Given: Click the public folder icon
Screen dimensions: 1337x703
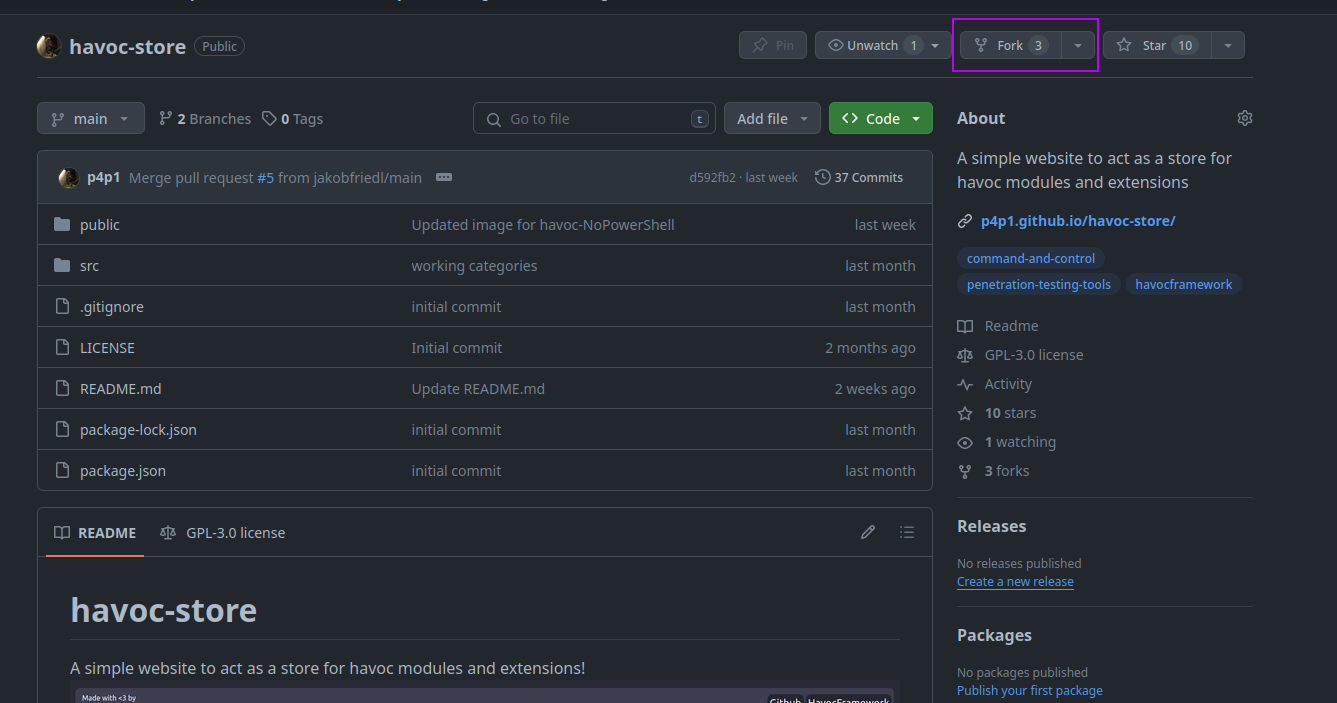Looking at the screenshot, I should [62, 224].
